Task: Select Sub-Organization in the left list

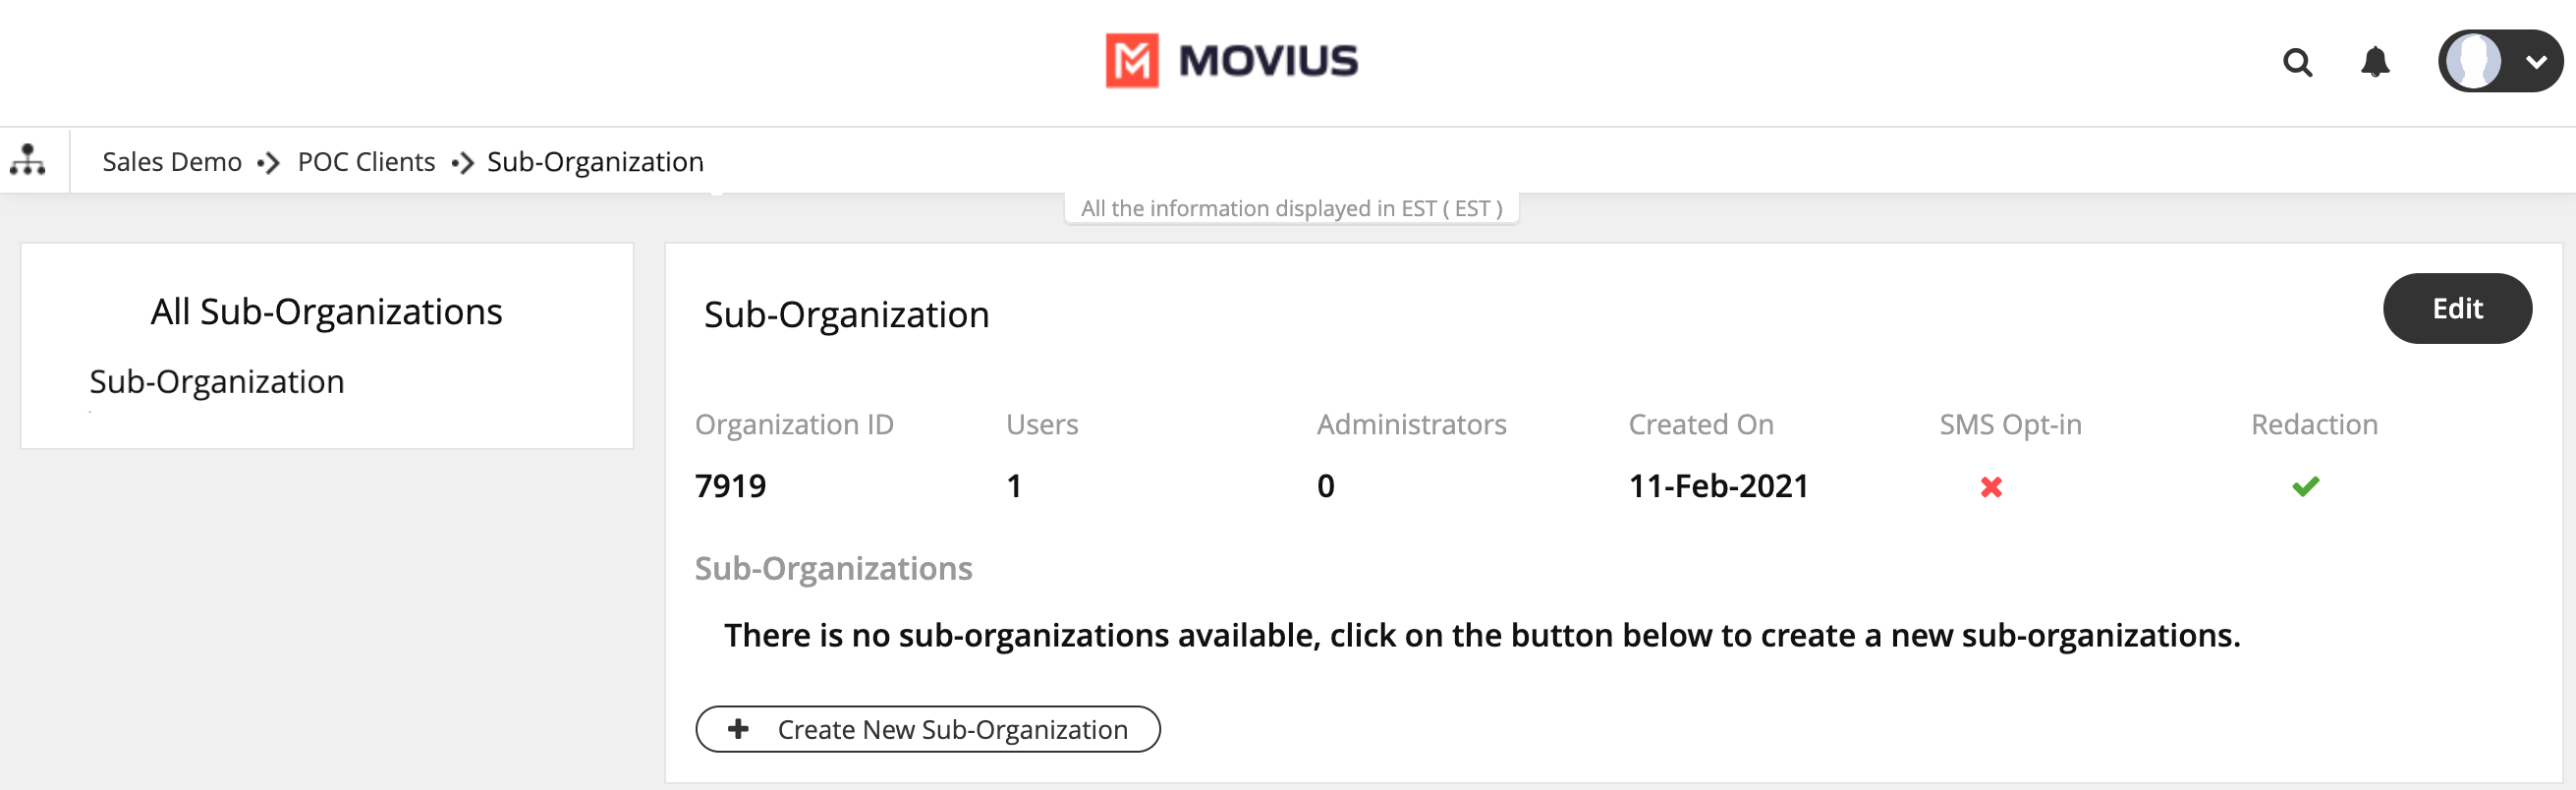Action: [x=217, y=382]
